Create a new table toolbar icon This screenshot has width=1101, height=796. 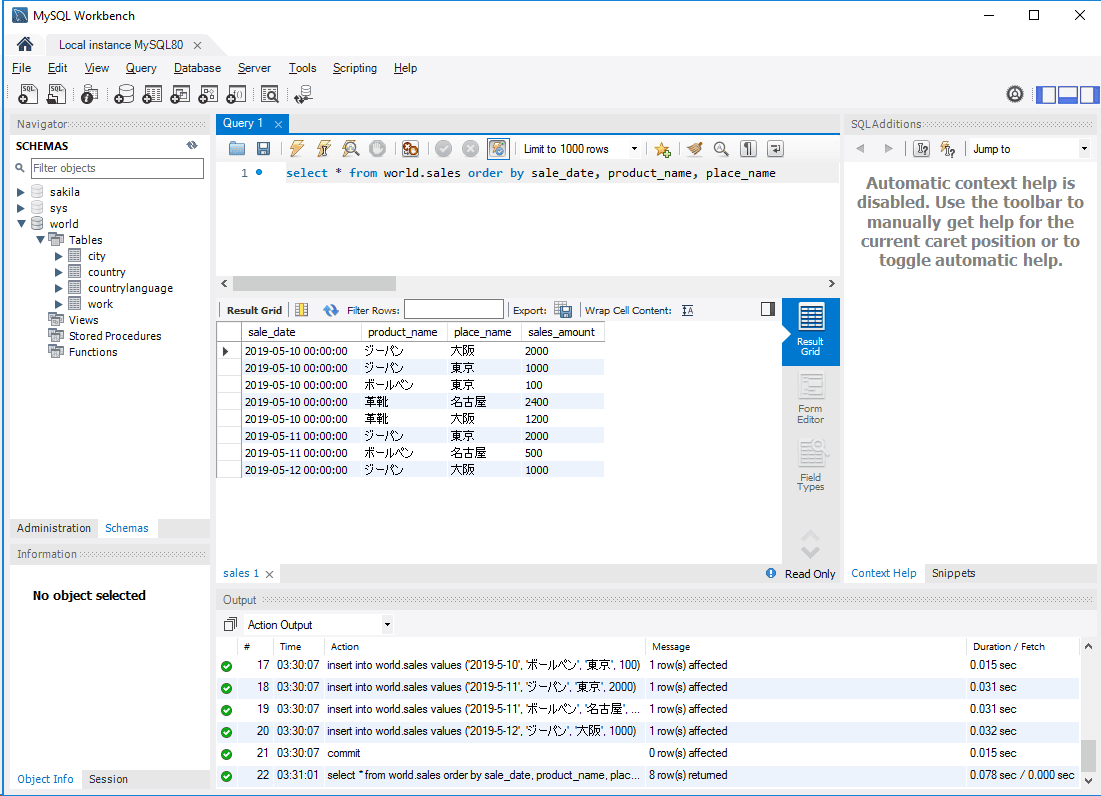152,94
